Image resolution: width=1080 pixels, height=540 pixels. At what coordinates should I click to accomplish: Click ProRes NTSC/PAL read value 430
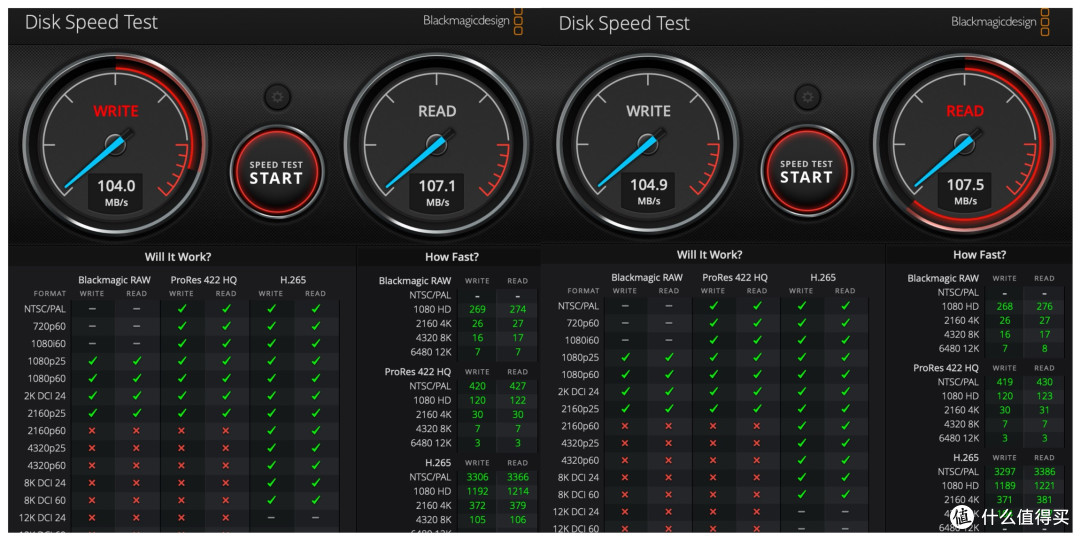click(1044, 382)
